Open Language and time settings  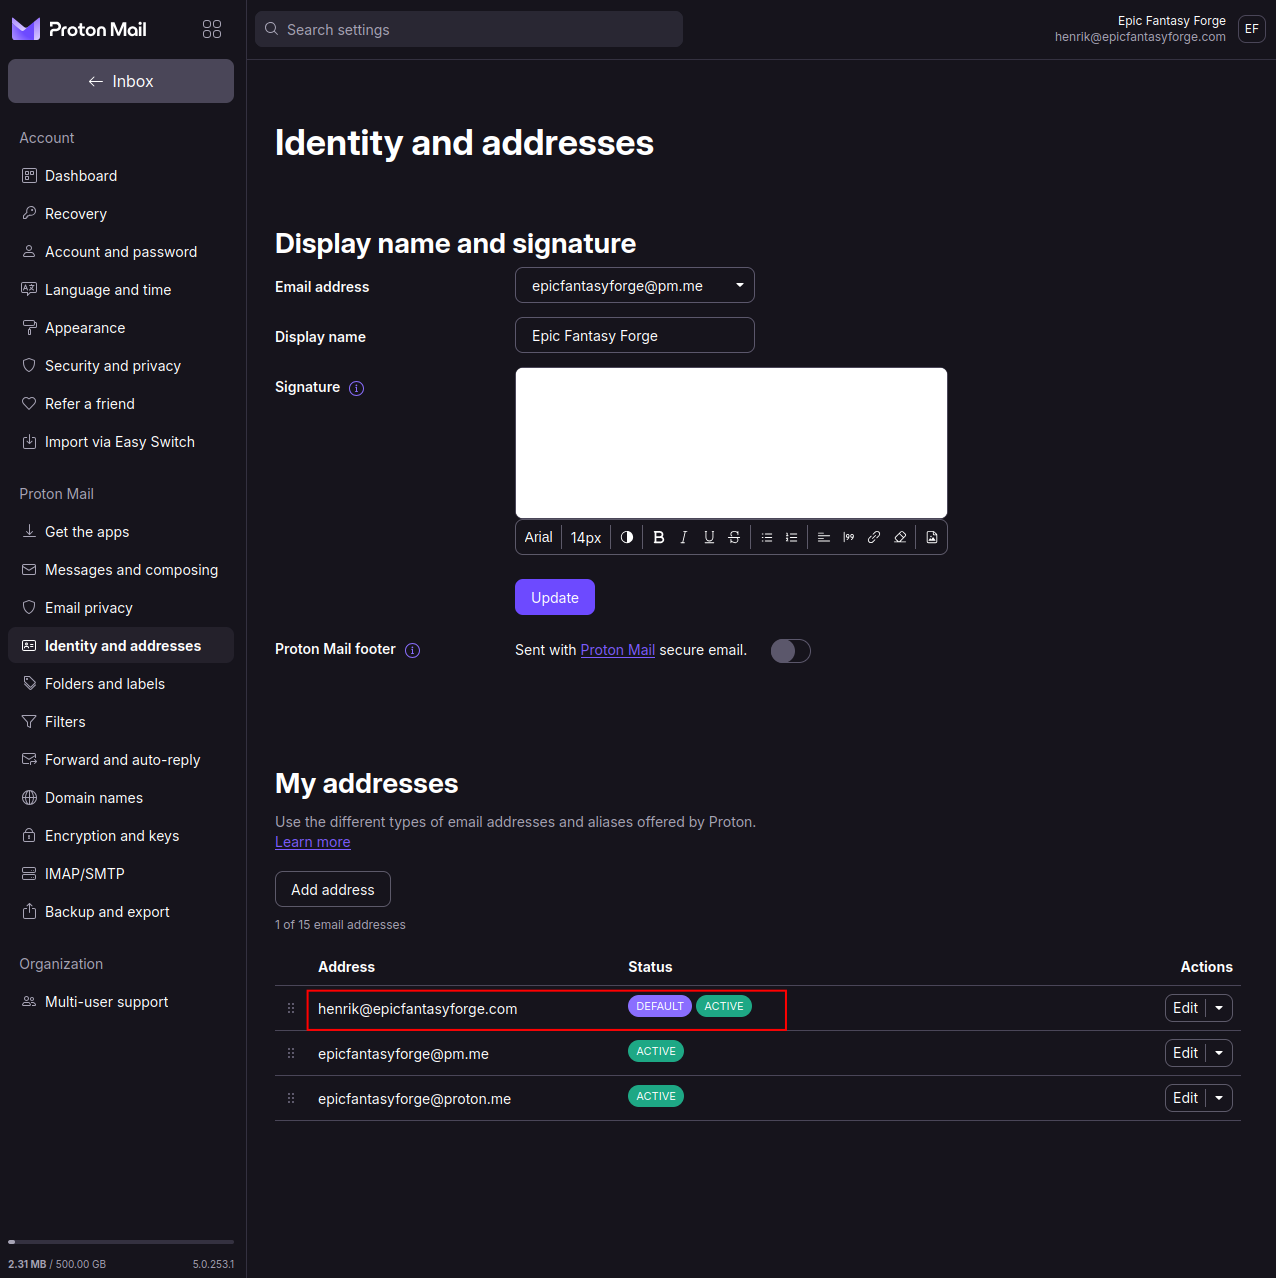point(121,290)
